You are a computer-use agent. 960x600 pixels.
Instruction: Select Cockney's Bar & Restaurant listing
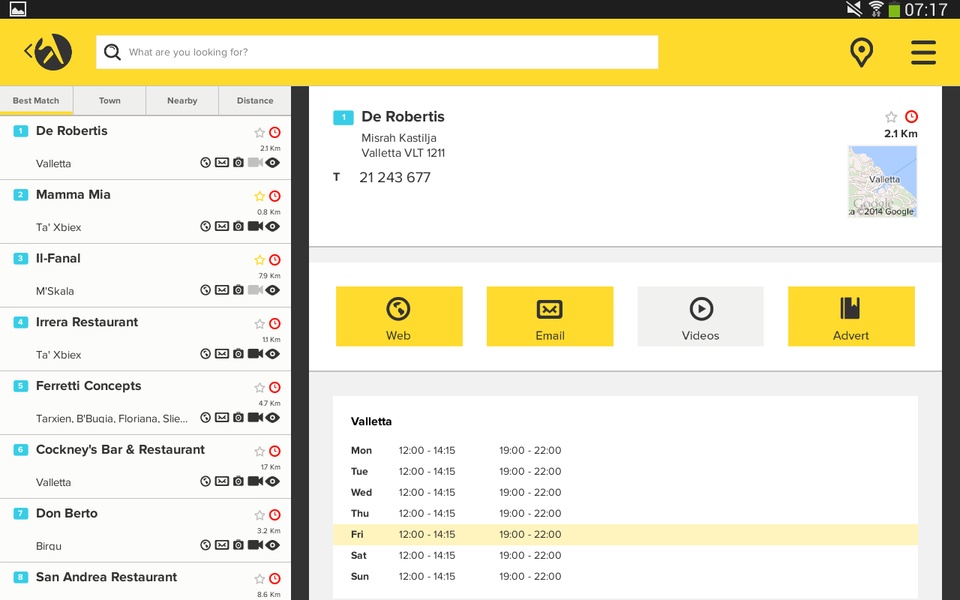click(145, 467)
